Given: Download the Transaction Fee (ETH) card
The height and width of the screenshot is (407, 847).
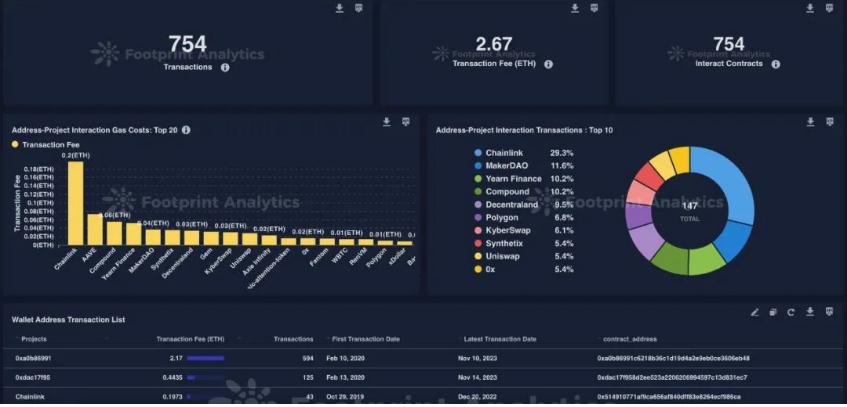Looking at the screenshot, I should (x=575, y=8).
